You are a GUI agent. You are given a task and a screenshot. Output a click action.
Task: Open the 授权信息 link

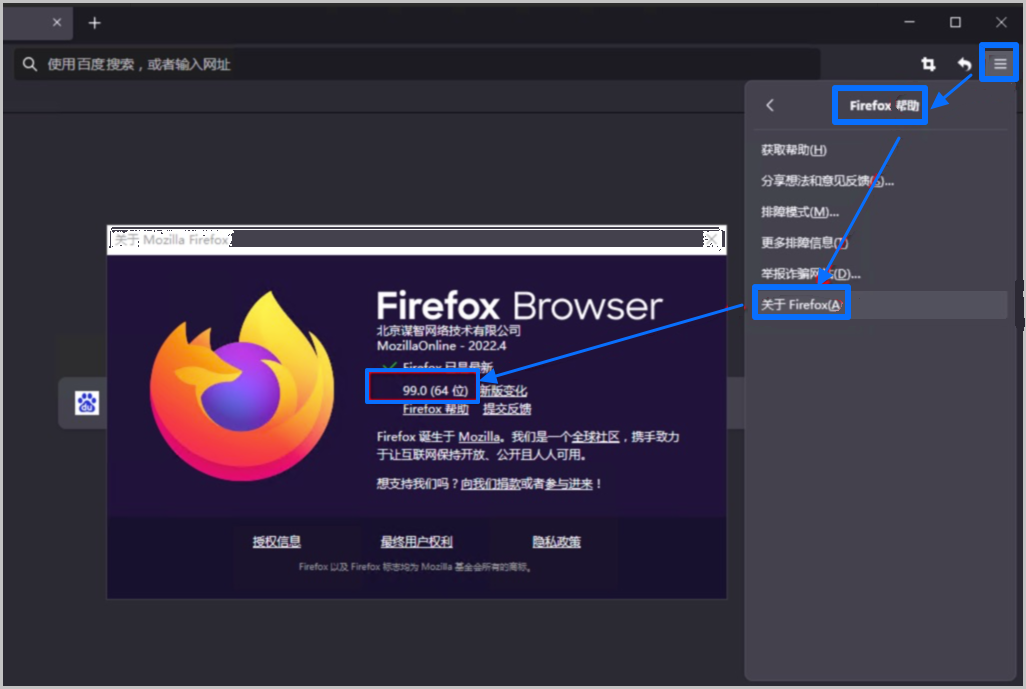pyautogui.click(x=277, y=541)
